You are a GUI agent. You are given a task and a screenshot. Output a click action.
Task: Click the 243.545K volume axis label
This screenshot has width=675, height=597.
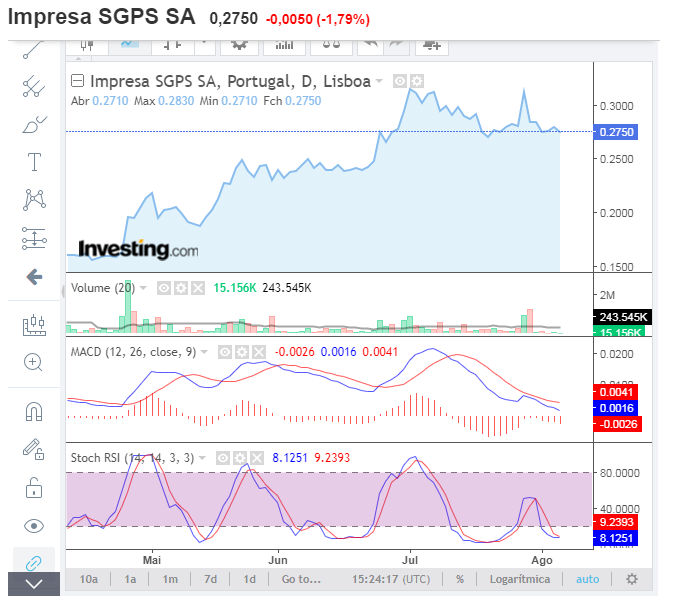(x=623, y=317)
